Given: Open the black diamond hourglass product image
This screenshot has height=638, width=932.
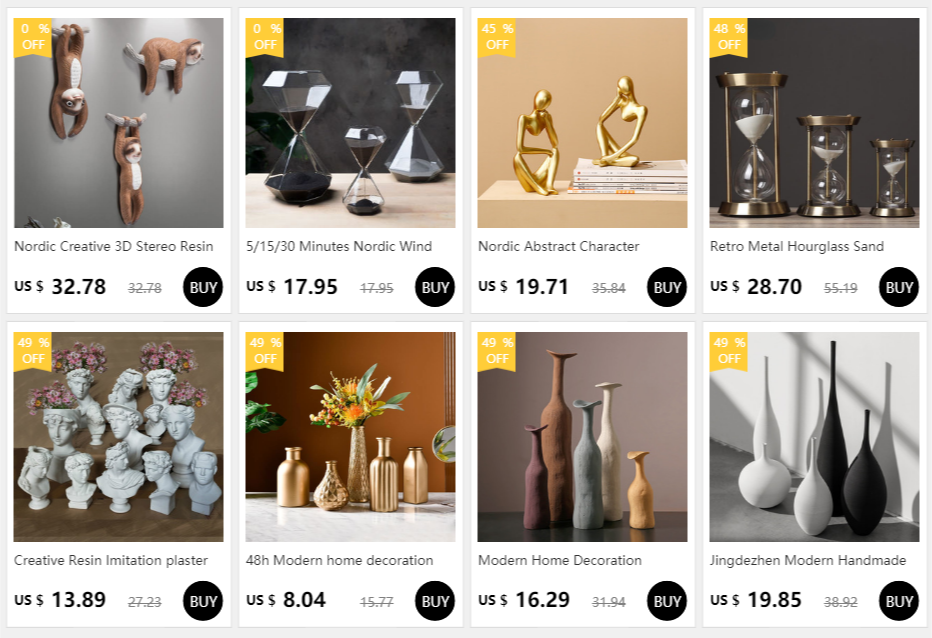Looking at the screenshot, I should click(x=351, y=123).
